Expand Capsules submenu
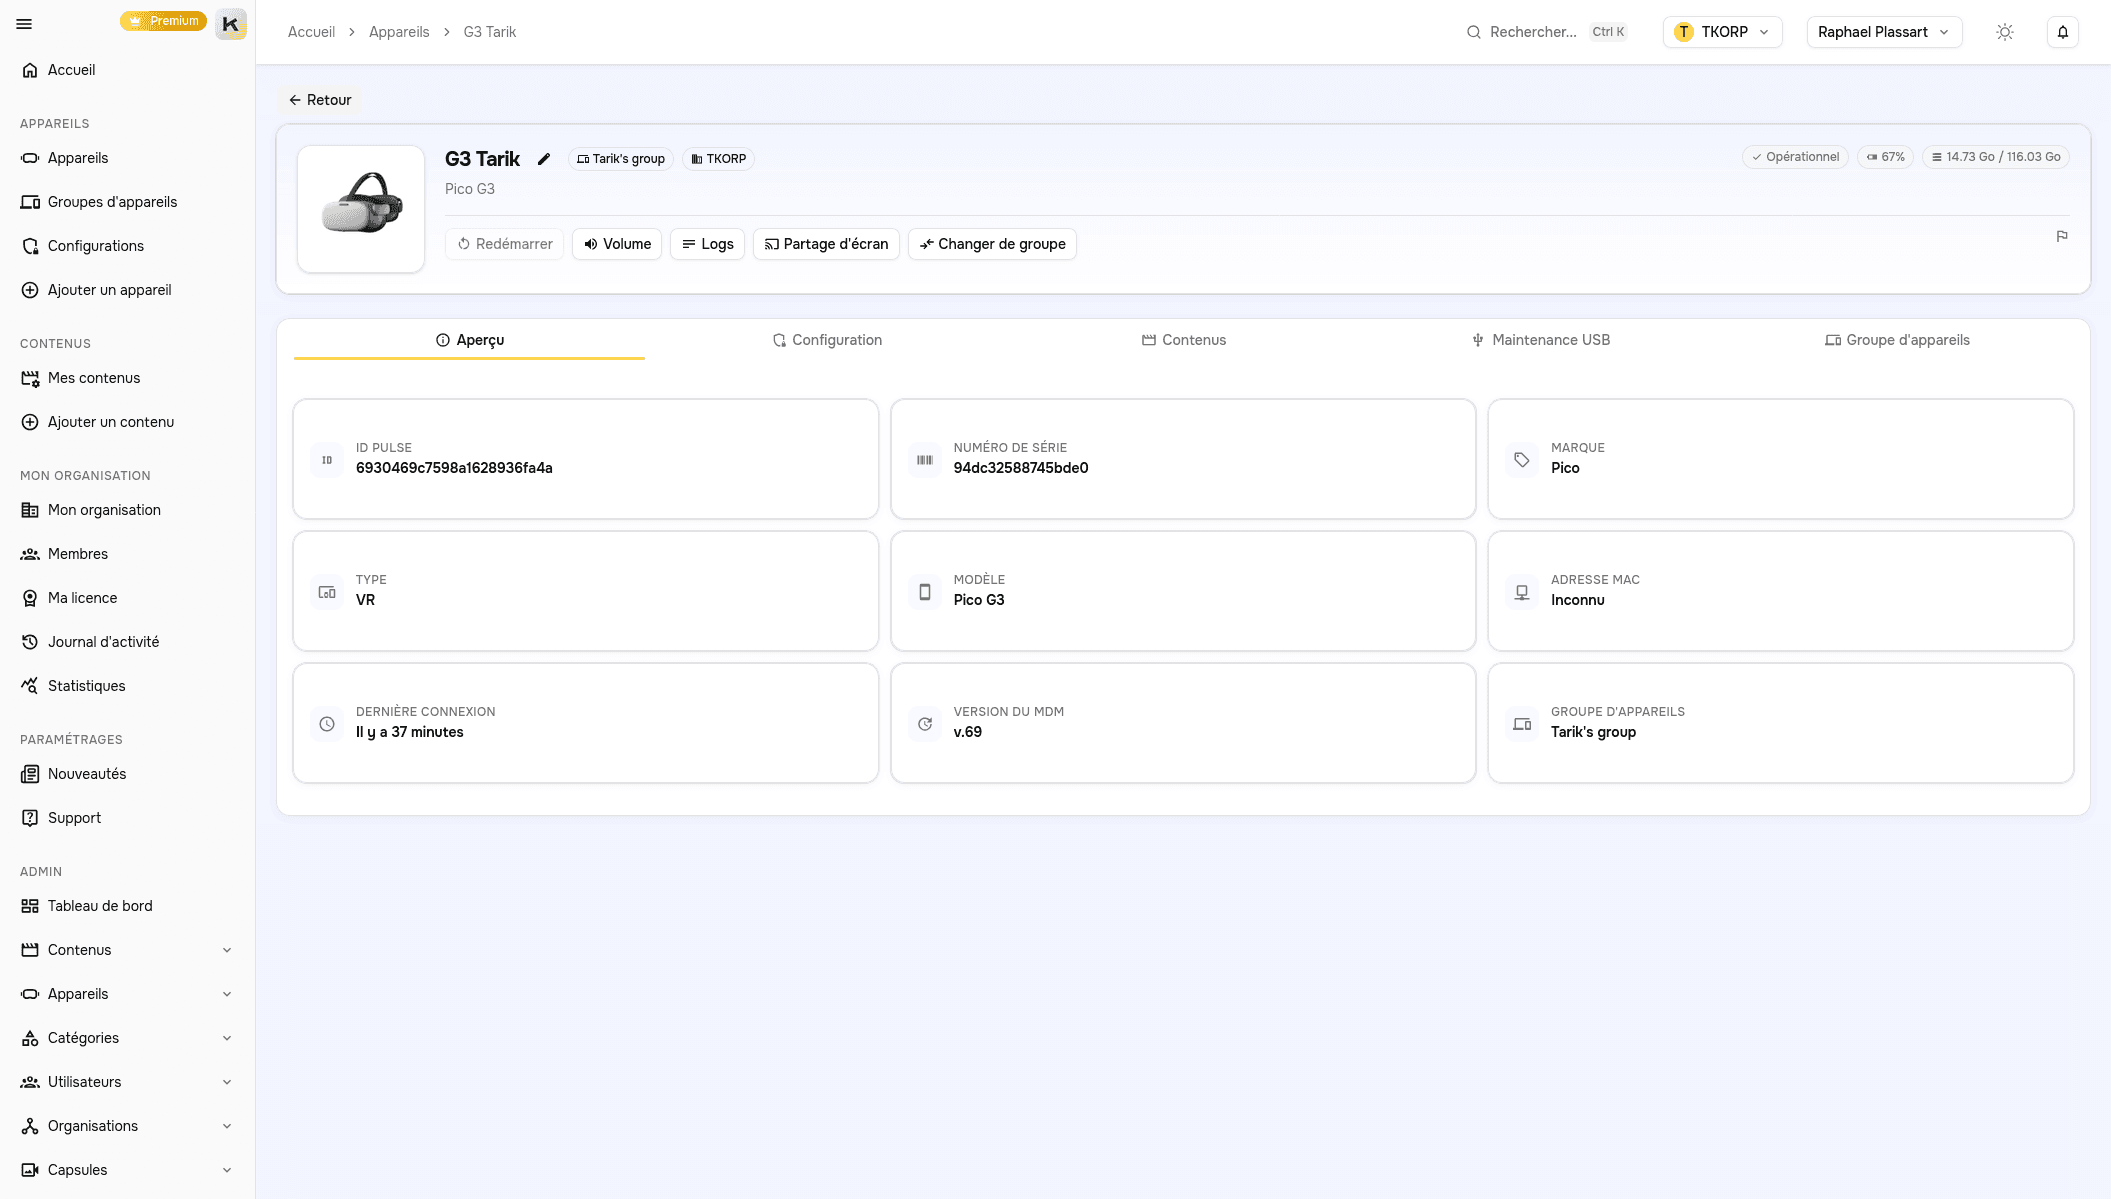 click(x=127, y=1170)
